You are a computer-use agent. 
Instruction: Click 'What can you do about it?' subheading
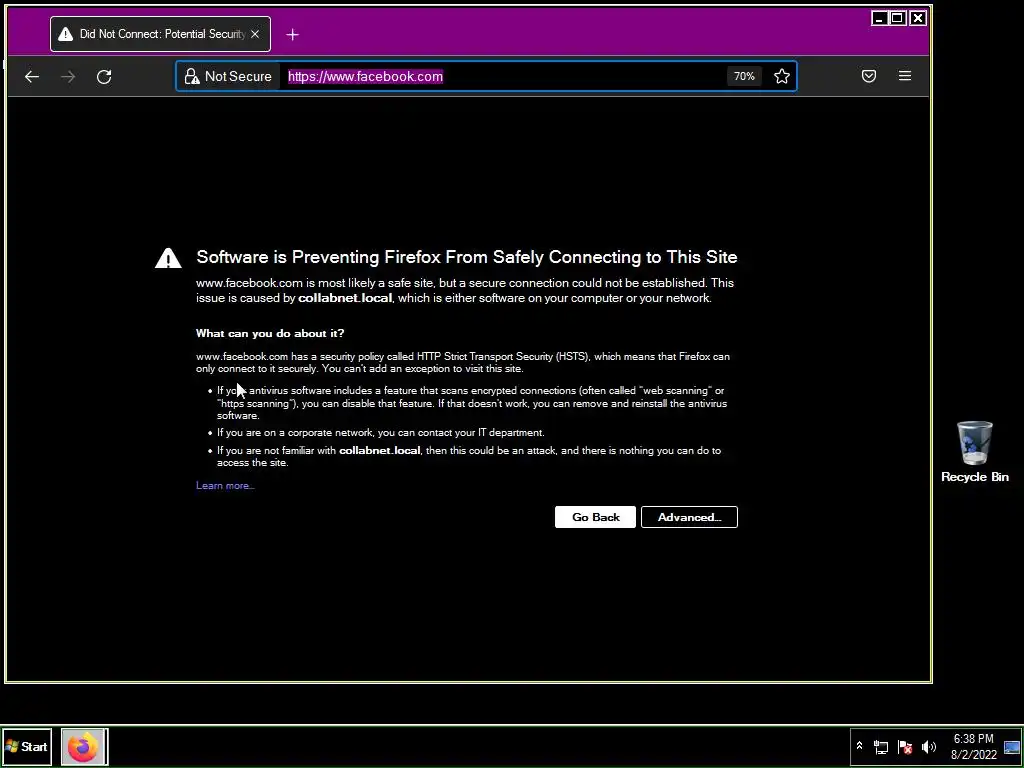(x=270, y=333)
